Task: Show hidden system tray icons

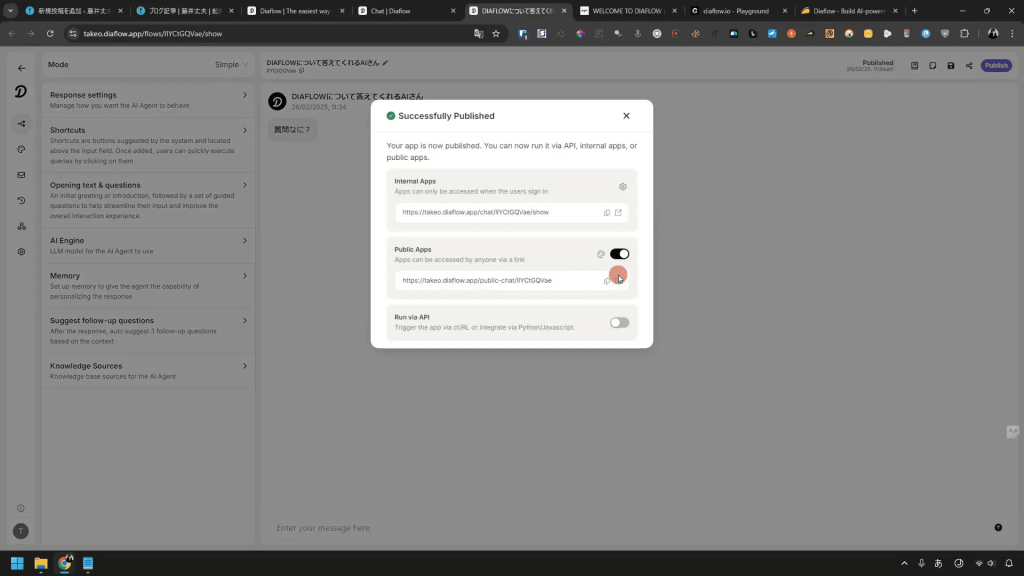Action: pyautogui.click(x=904, y=563)
